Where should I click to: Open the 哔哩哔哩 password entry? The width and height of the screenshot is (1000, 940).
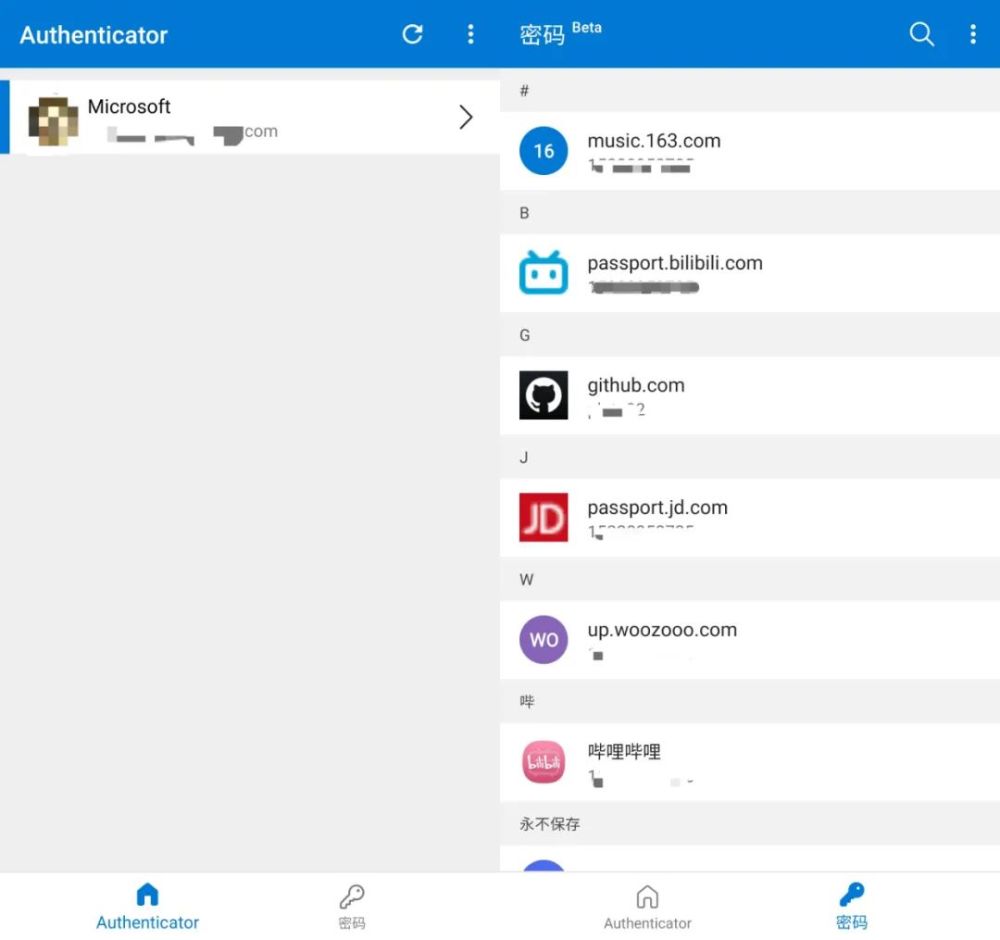tap(750, 762)
